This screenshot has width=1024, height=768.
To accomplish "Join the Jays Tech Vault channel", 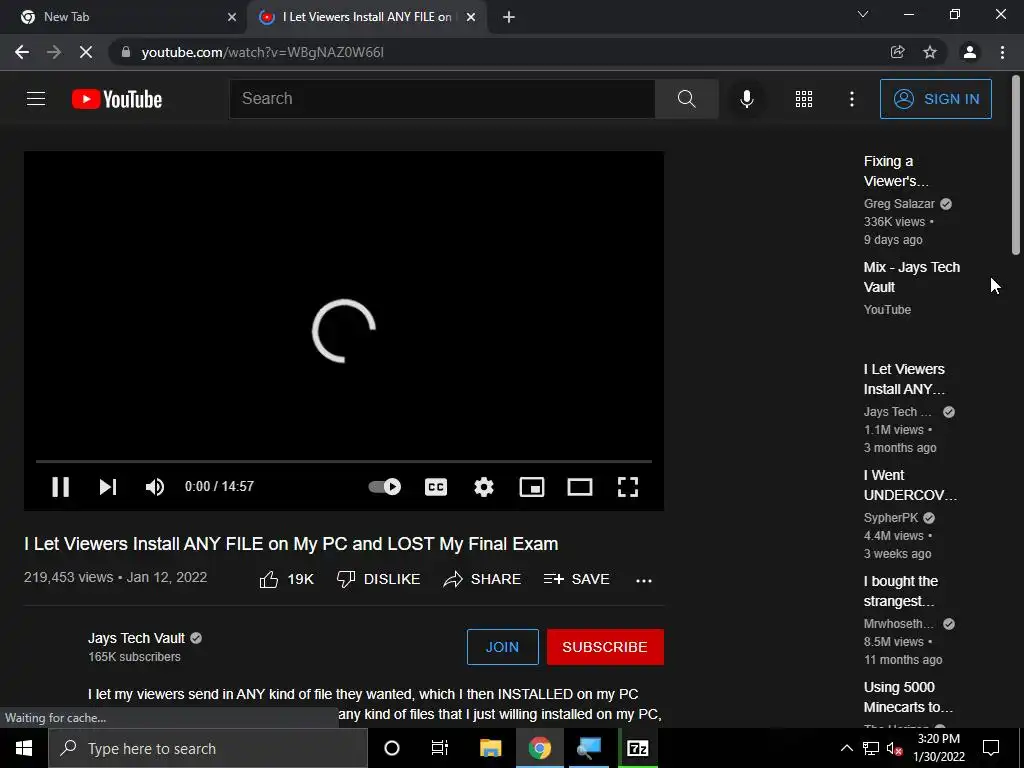I will (503, 647).
